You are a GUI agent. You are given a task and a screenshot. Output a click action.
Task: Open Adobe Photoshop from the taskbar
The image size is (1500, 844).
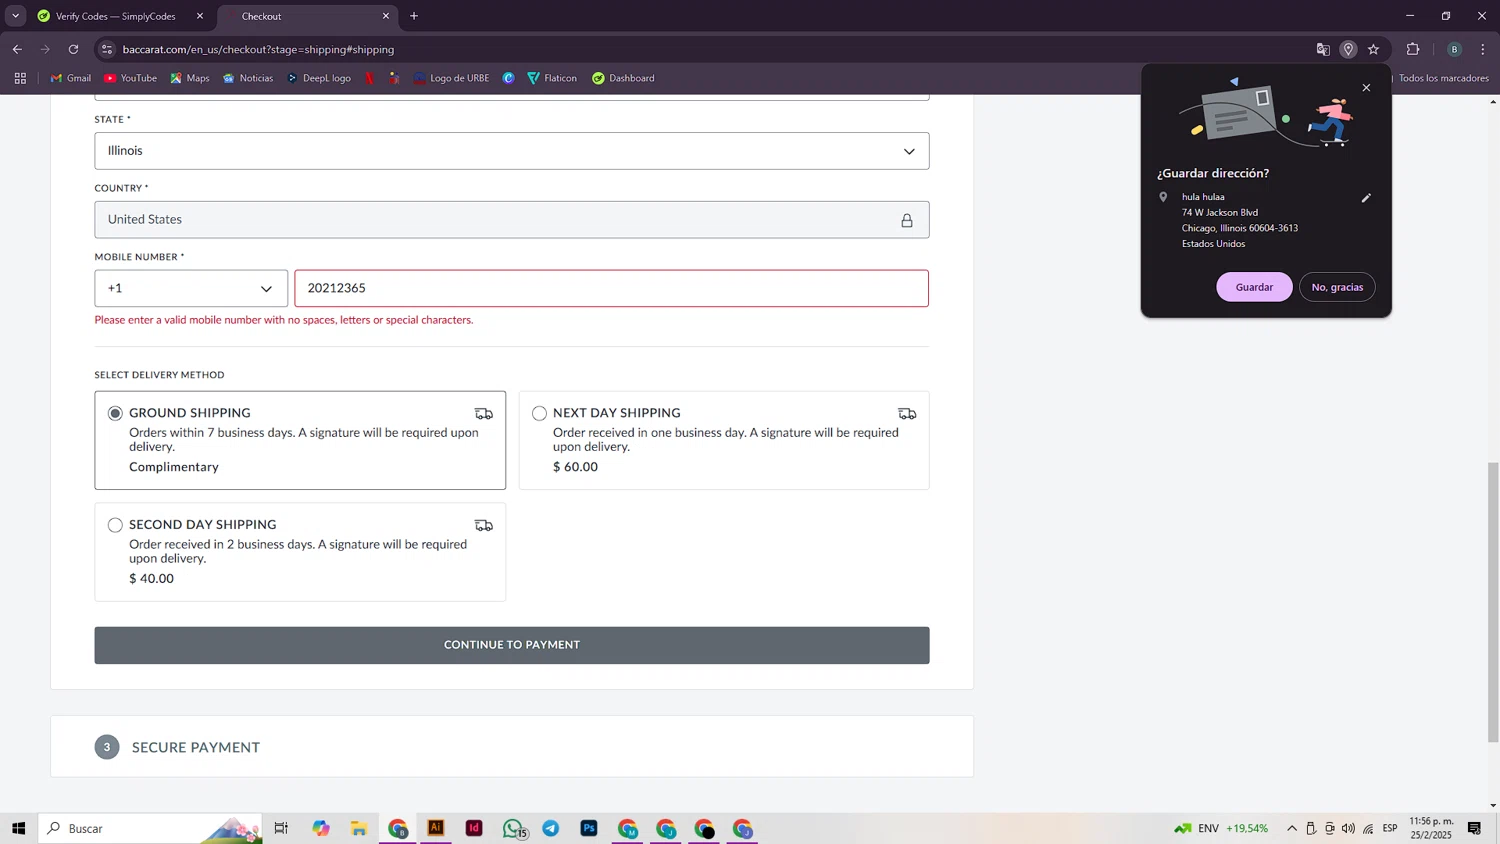click(x=589, y=828)
